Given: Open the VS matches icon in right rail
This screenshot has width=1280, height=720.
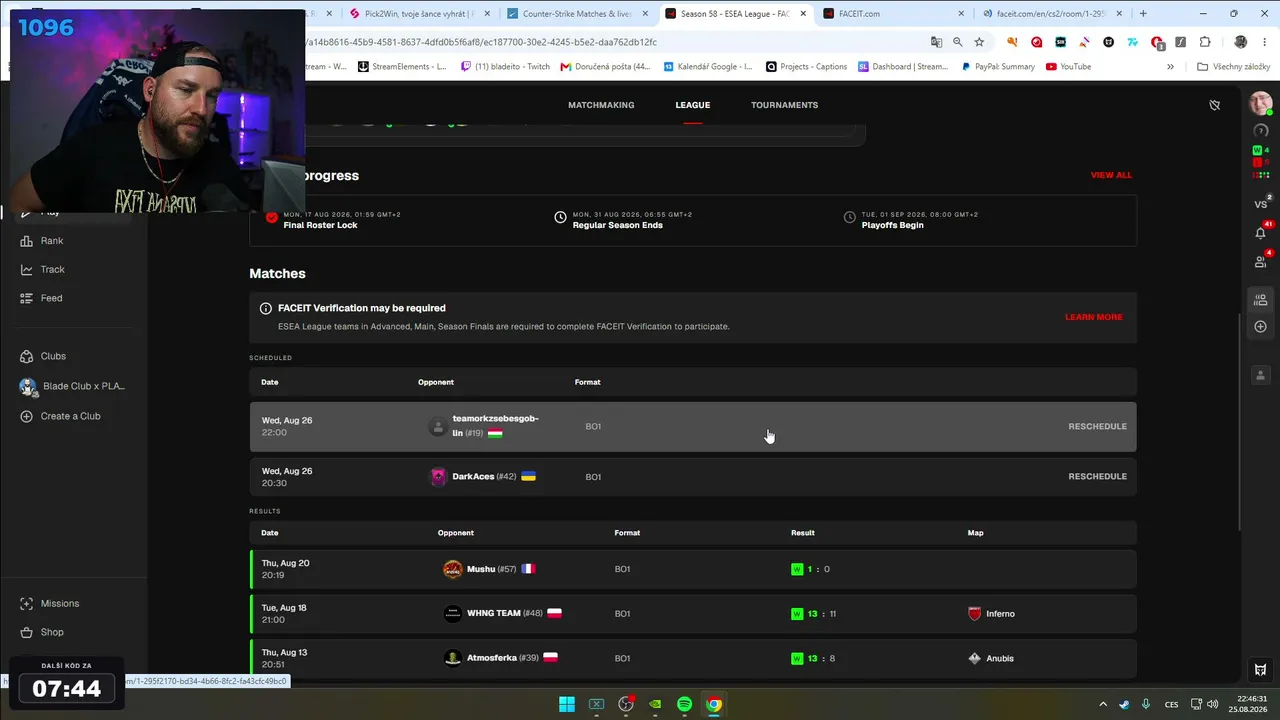Looking at the screenshot, I should pos(1260,204).
